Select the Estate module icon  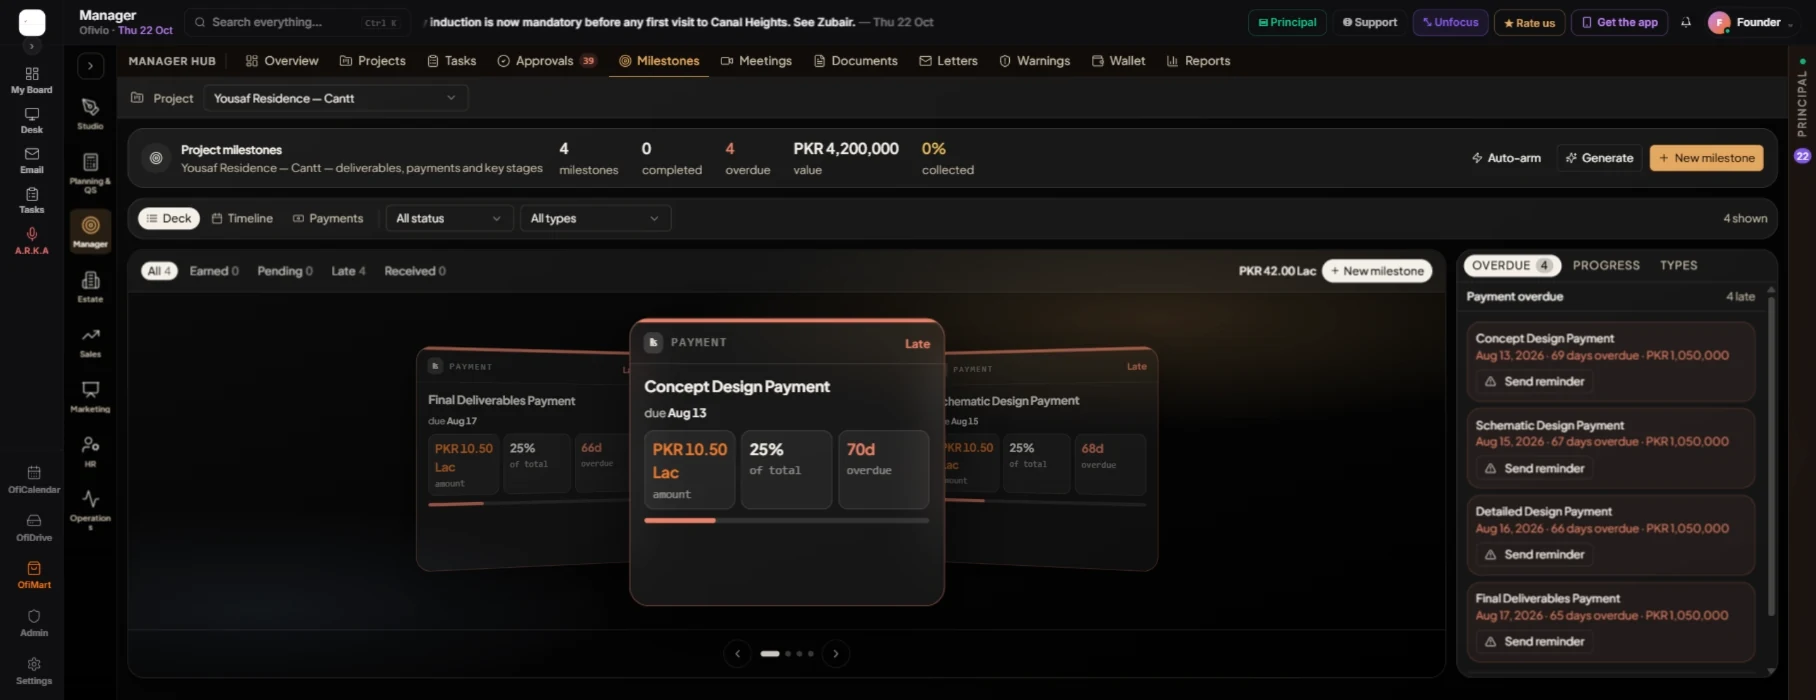tap(90, 286)
